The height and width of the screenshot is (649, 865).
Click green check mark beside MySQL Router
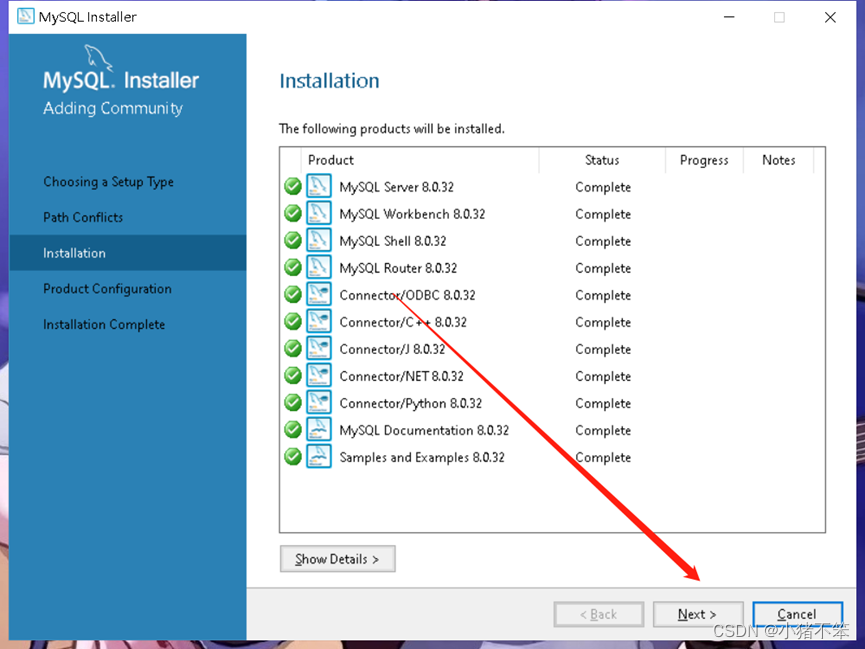(292, 268)
